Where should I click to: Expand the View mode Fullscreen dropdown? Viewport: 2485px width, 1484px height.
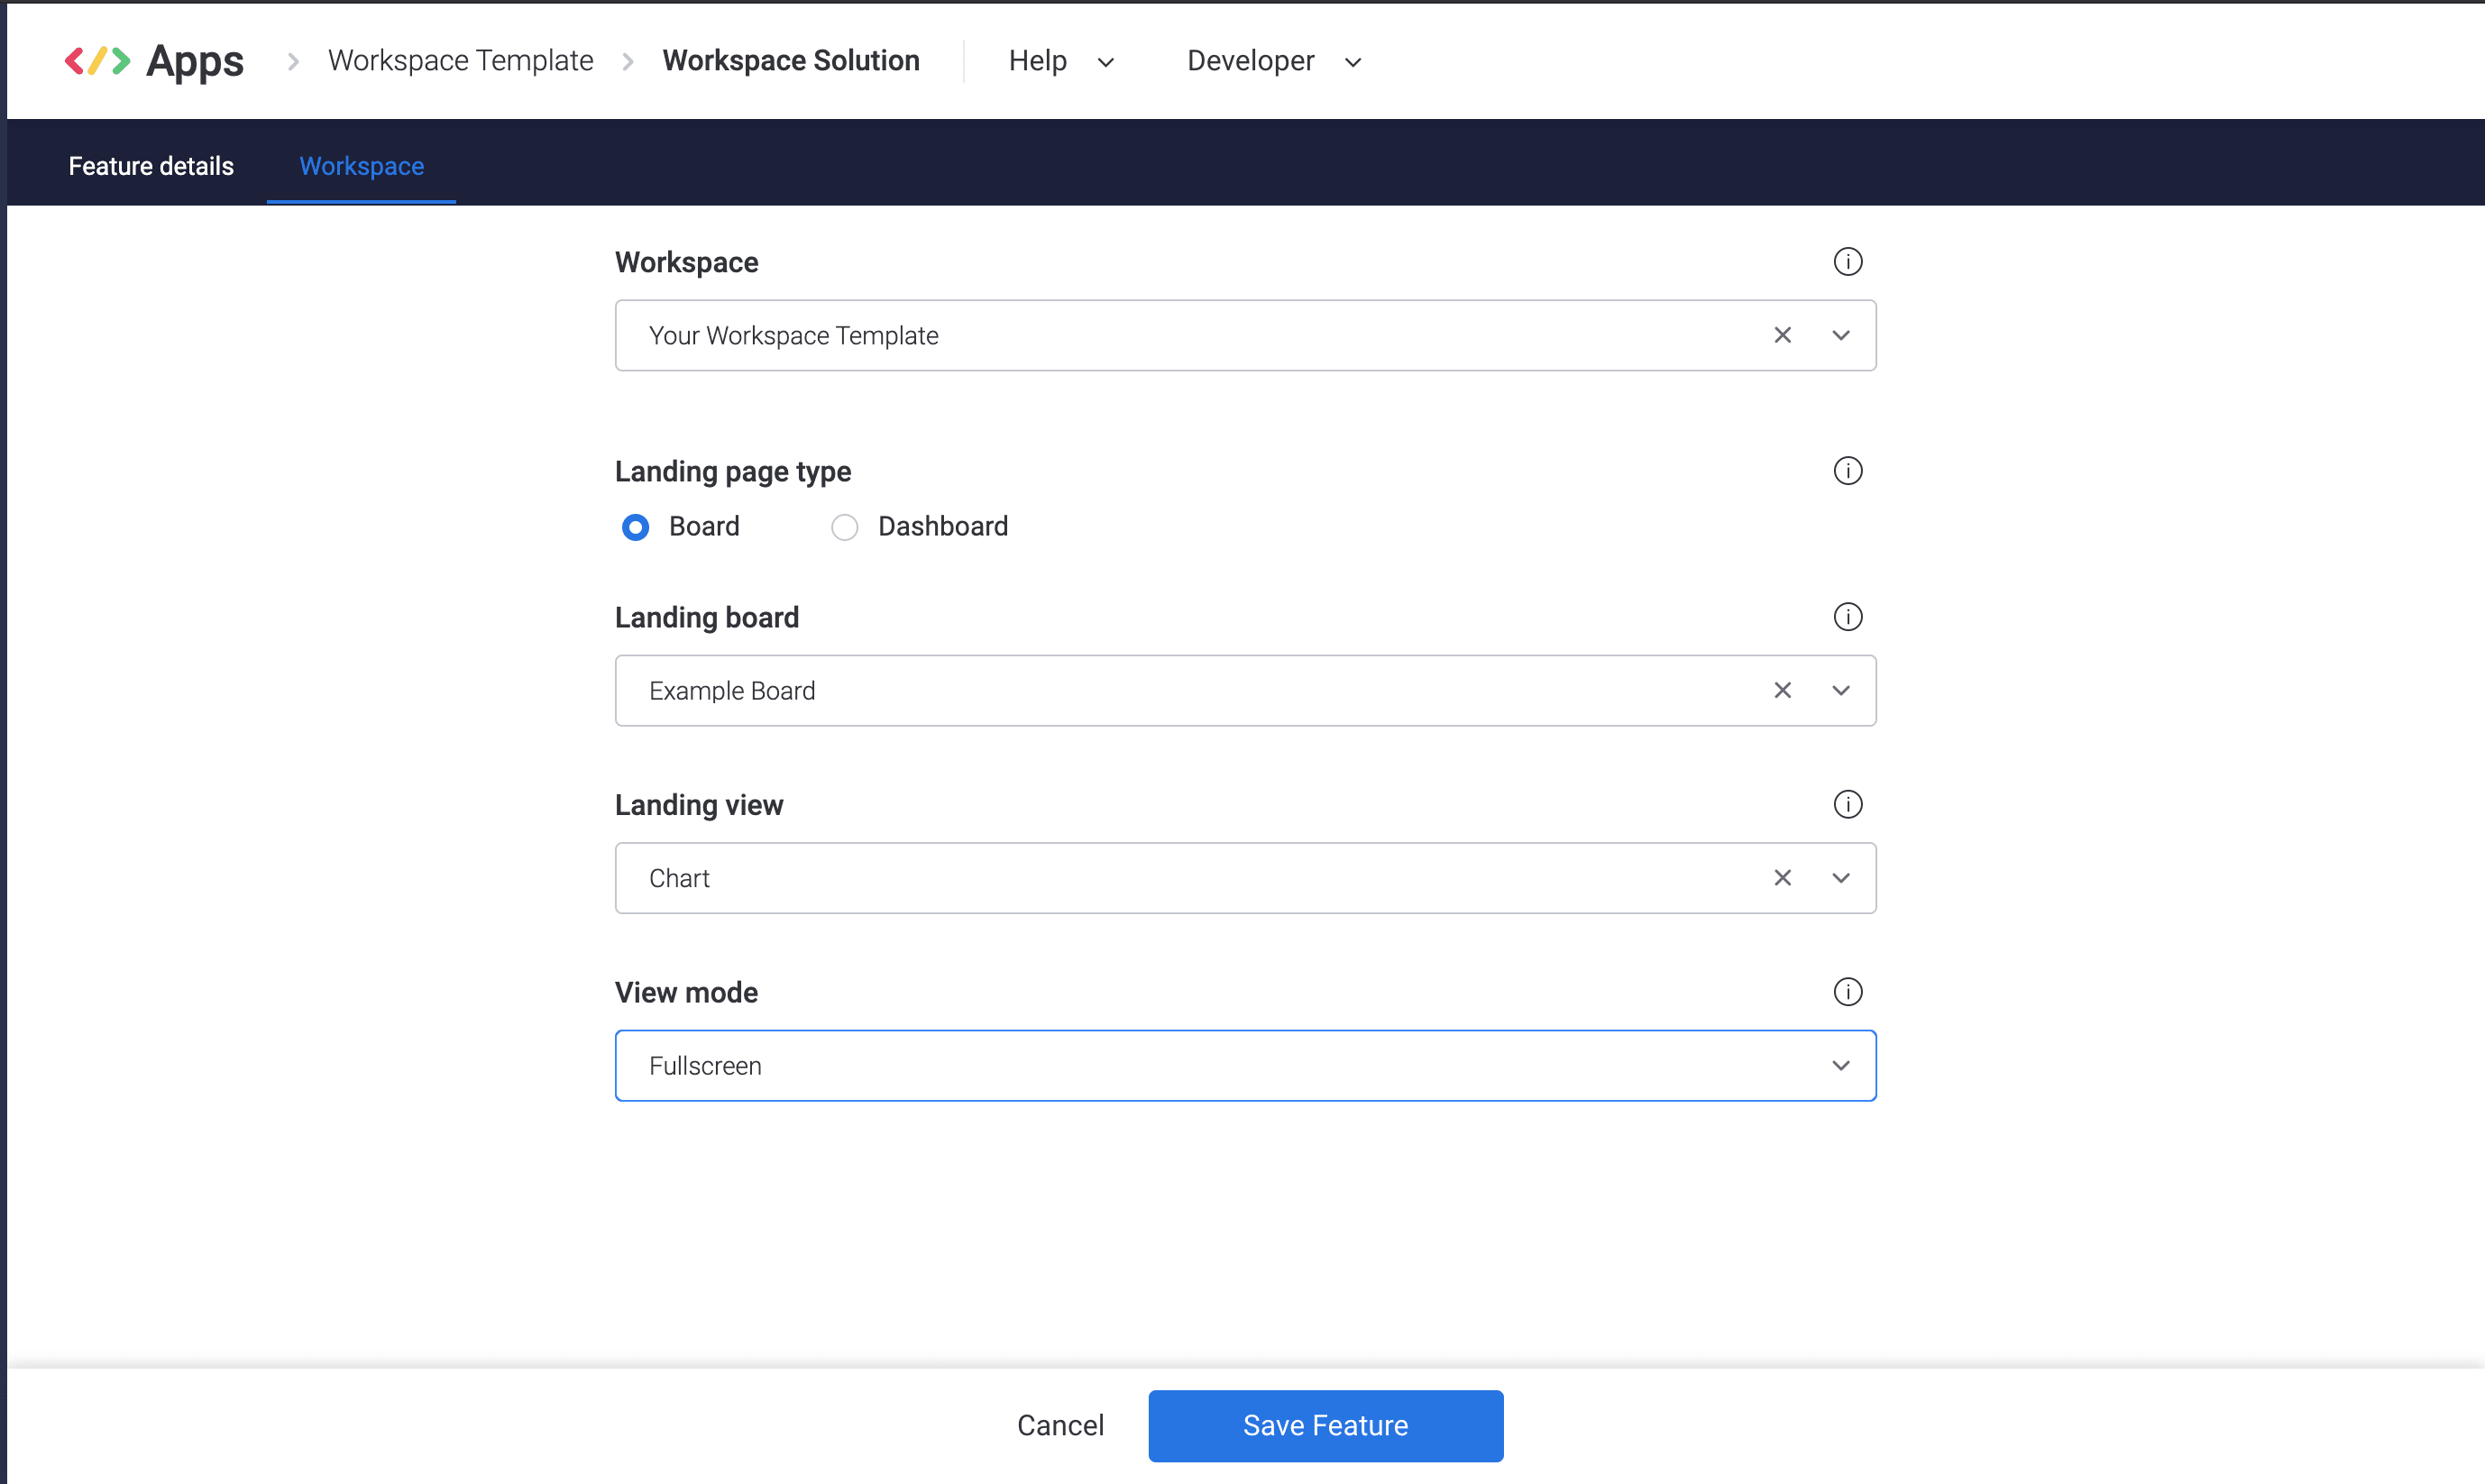pos(1245,1066)
